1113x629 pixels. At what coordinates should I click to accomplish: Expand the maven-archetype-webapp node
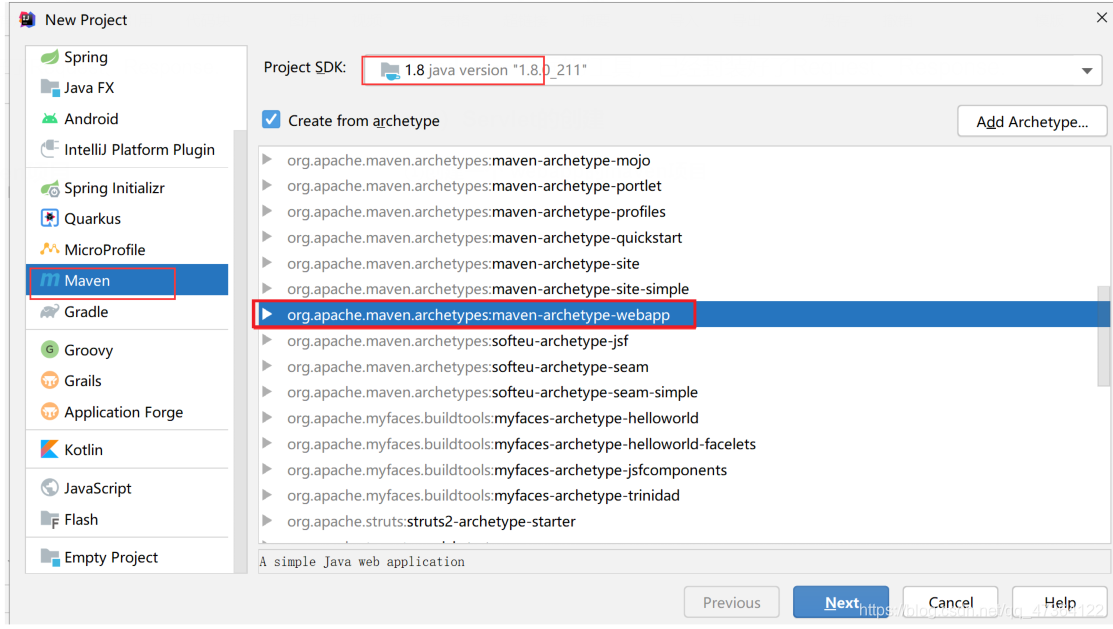tap(268, 314)
